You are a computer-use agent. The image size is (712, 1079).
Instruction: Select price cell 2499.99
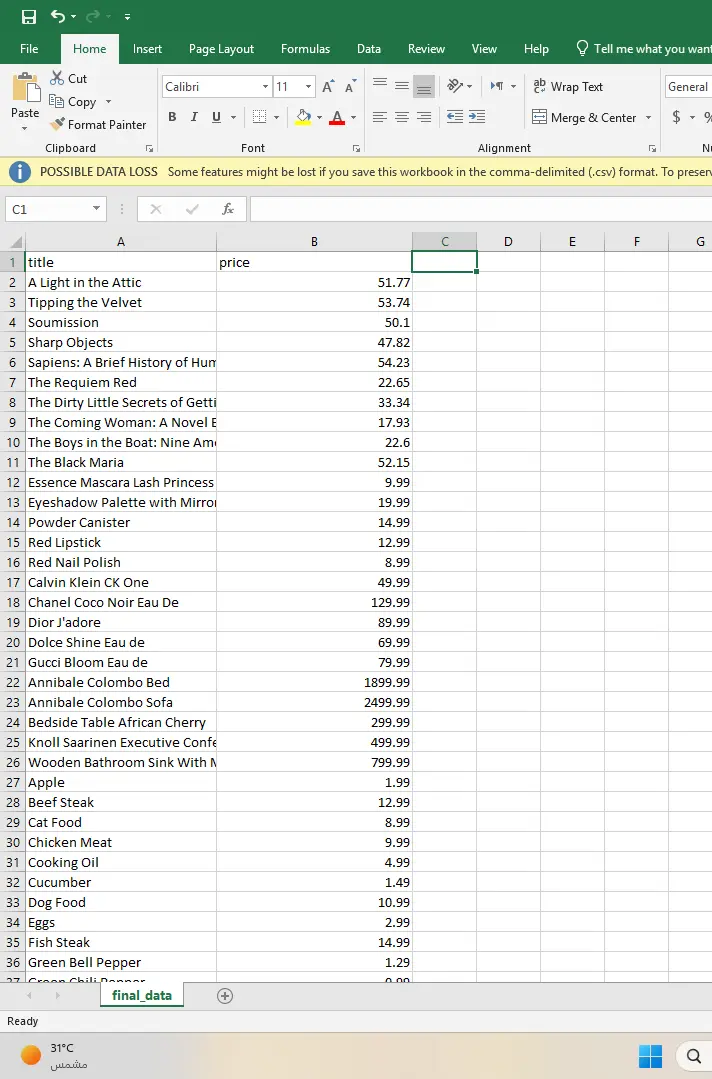click(314, 703)
